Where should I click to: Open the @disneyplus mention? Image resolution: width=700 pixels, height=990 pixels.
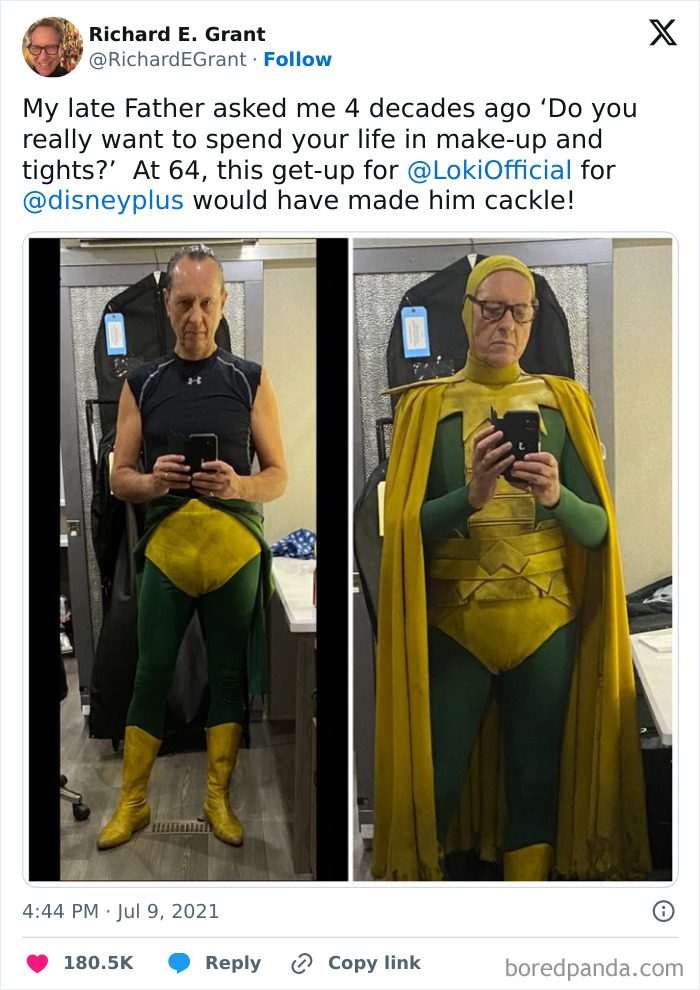[104, 201]
